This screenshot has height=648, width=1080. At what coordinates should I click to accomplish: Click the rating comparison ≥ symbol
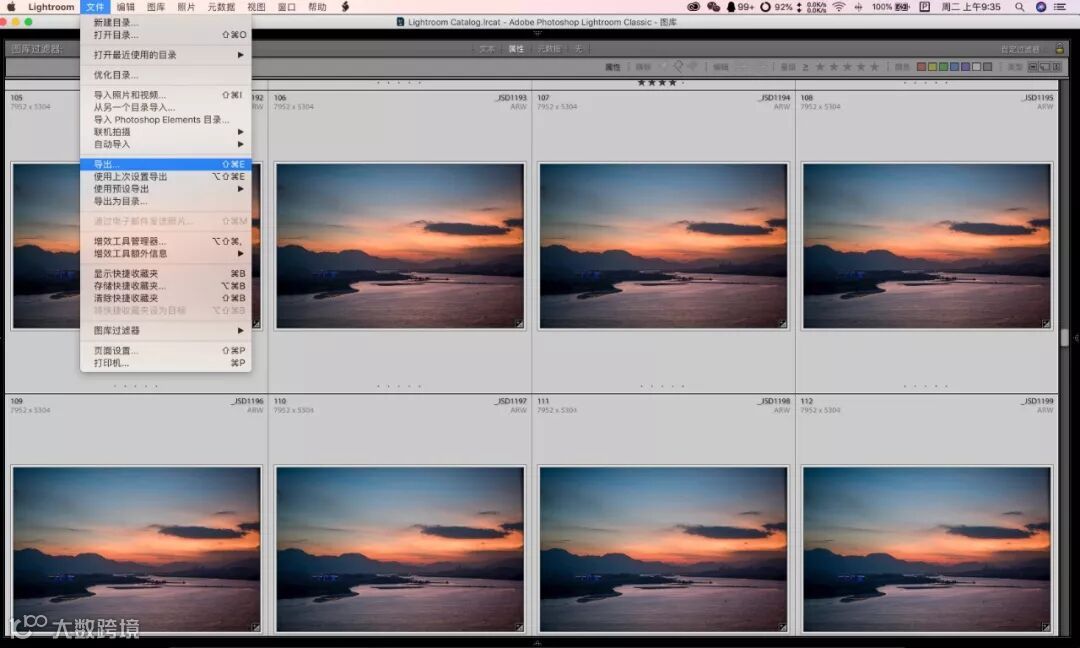pyautogui.click(x=807, y=67)
